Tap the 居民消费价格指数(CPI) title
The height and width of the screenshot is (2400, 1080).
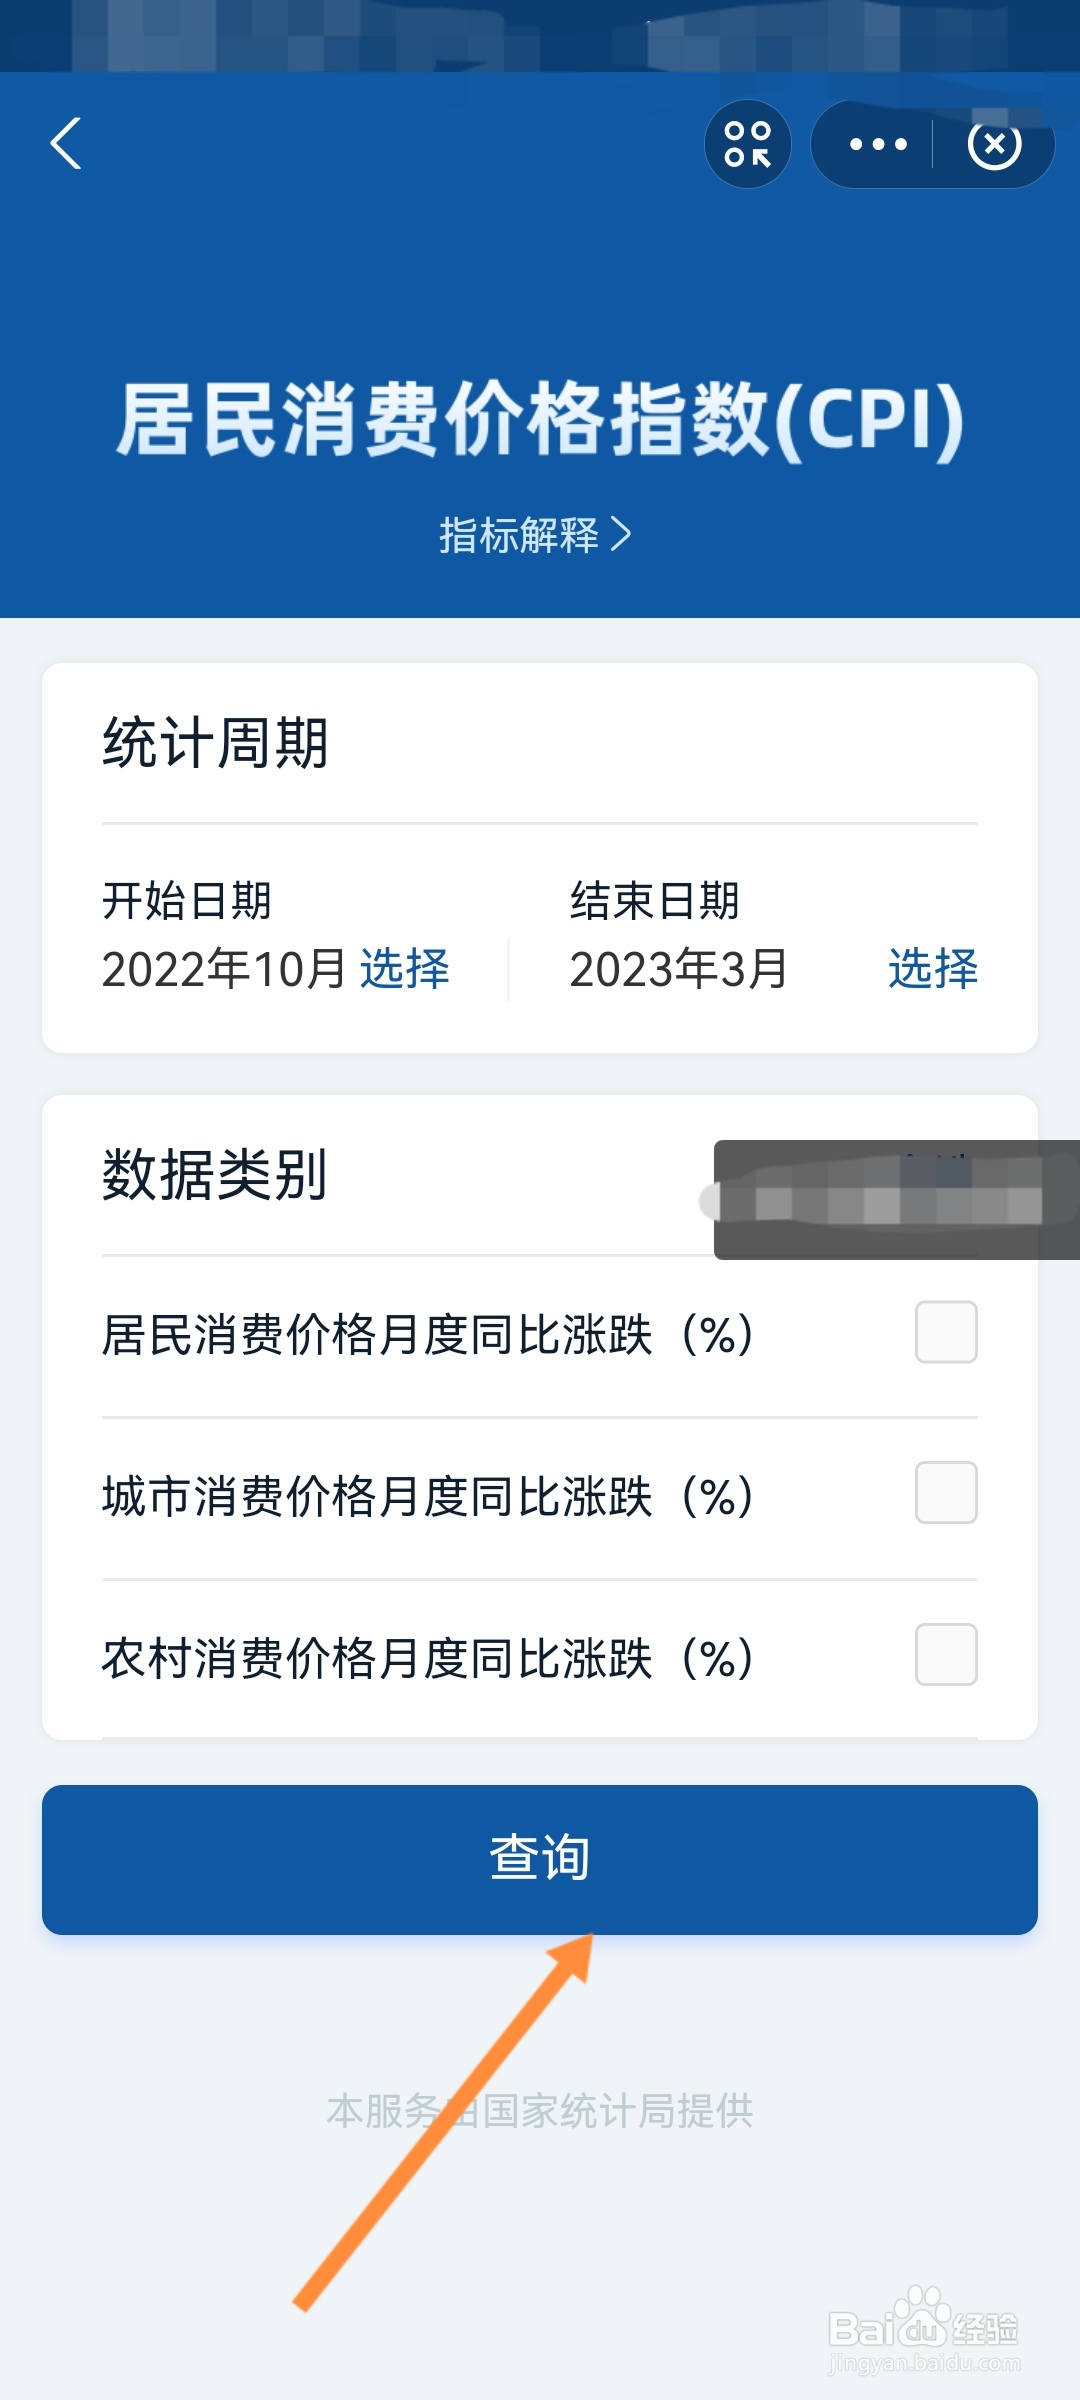click(540, 420)
